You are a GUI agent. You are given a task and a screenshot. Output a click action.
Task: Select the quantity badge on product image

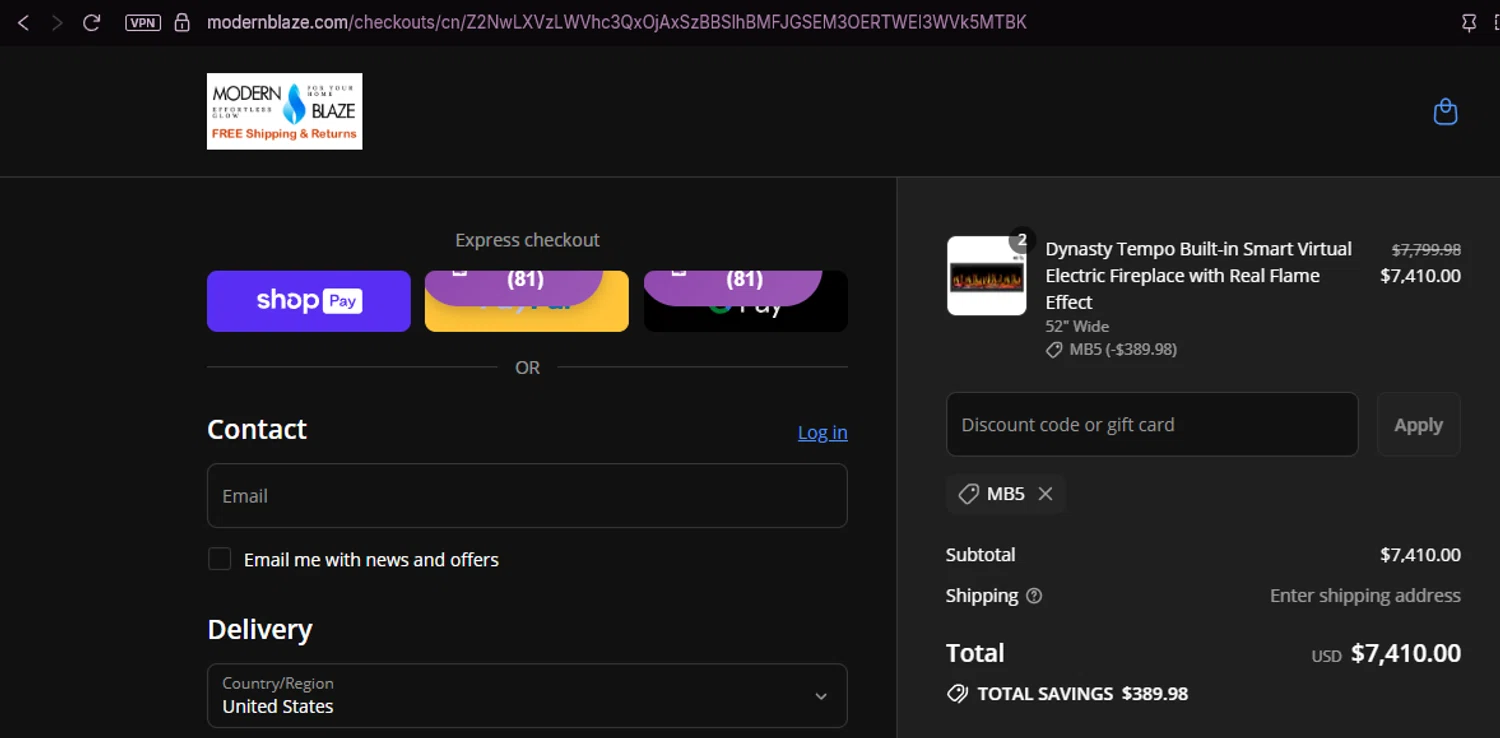[x=1021, y=240]
